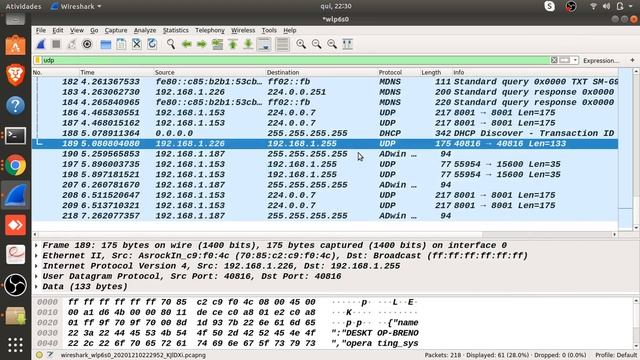Zoom out the packet text
Image resolution: width=640 pixels, height=360 pixels.
tap(316, 44)
